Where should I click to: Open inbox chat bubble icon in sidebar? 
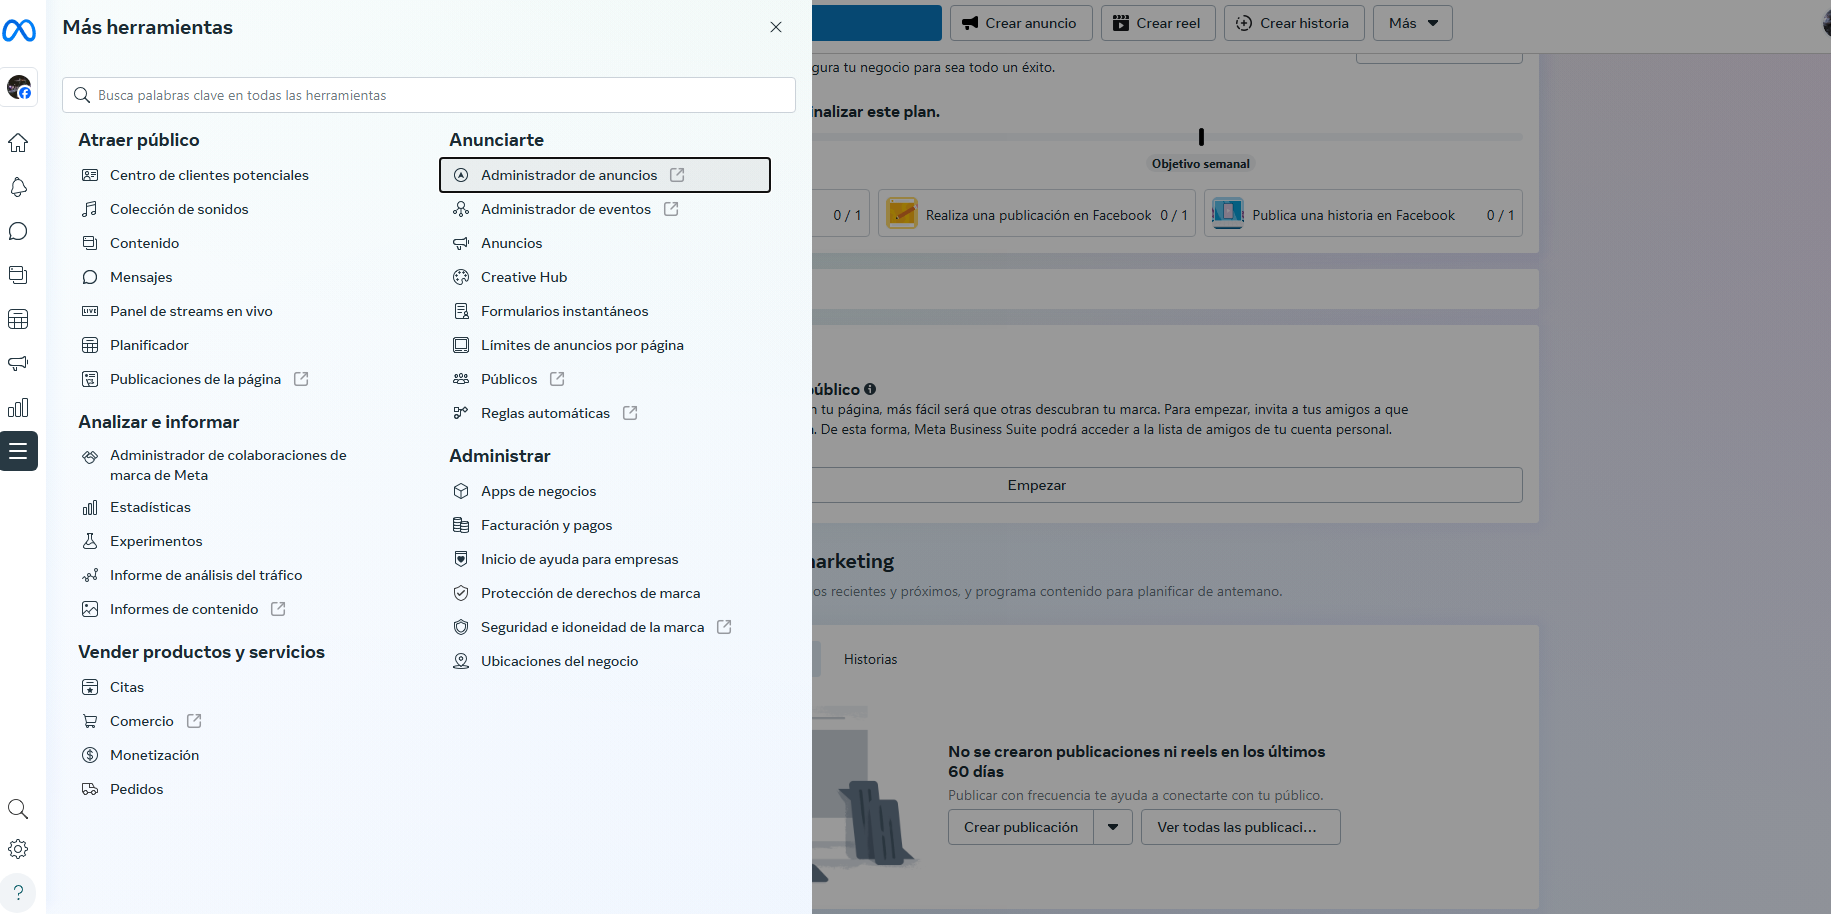(x=18, y=231)
